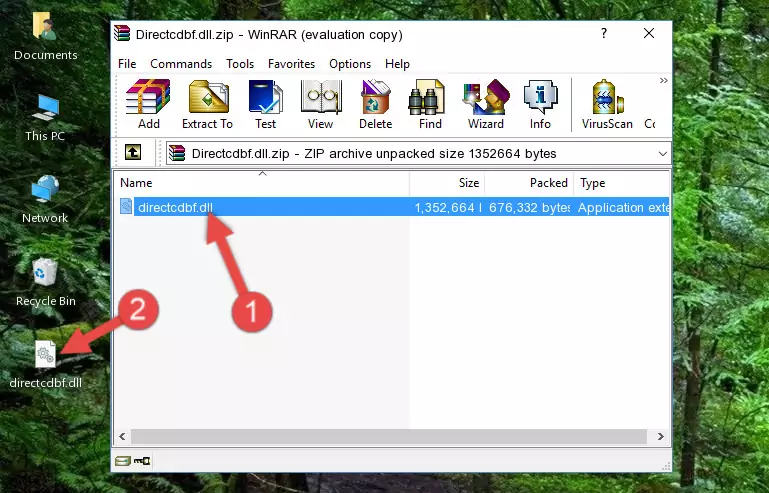The image size is (769, 493).
Task: Click the Application extension type cell
Action: (623, 208)
